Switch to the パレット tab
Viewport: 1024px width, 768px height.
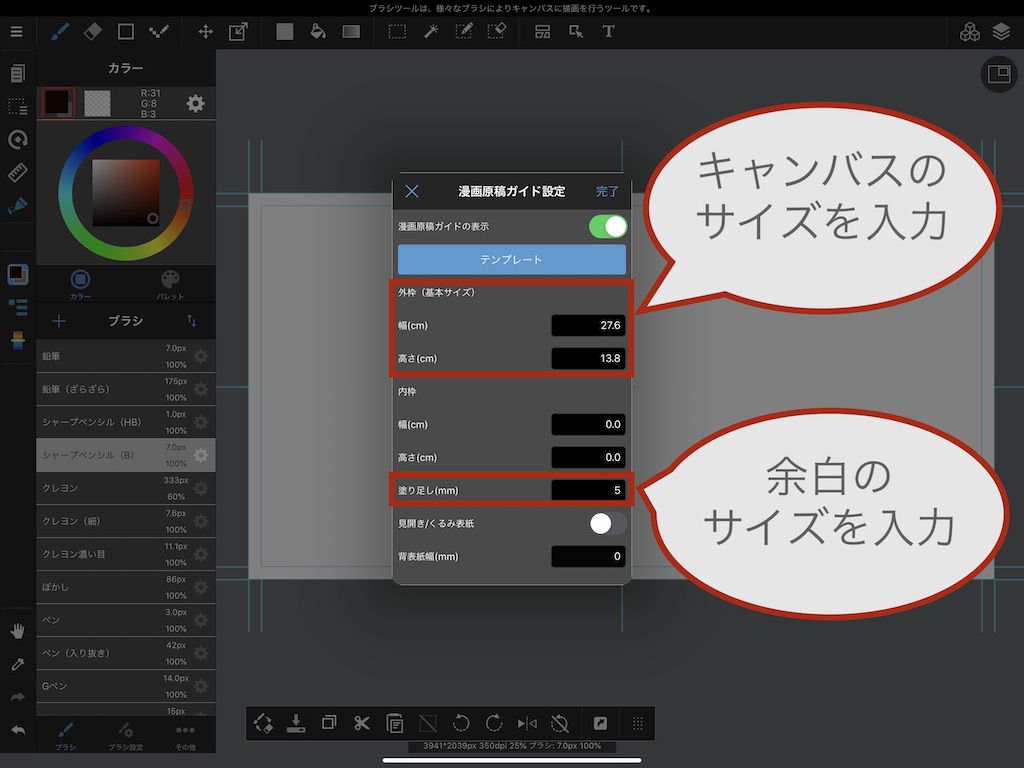click(x=170, y=283)
